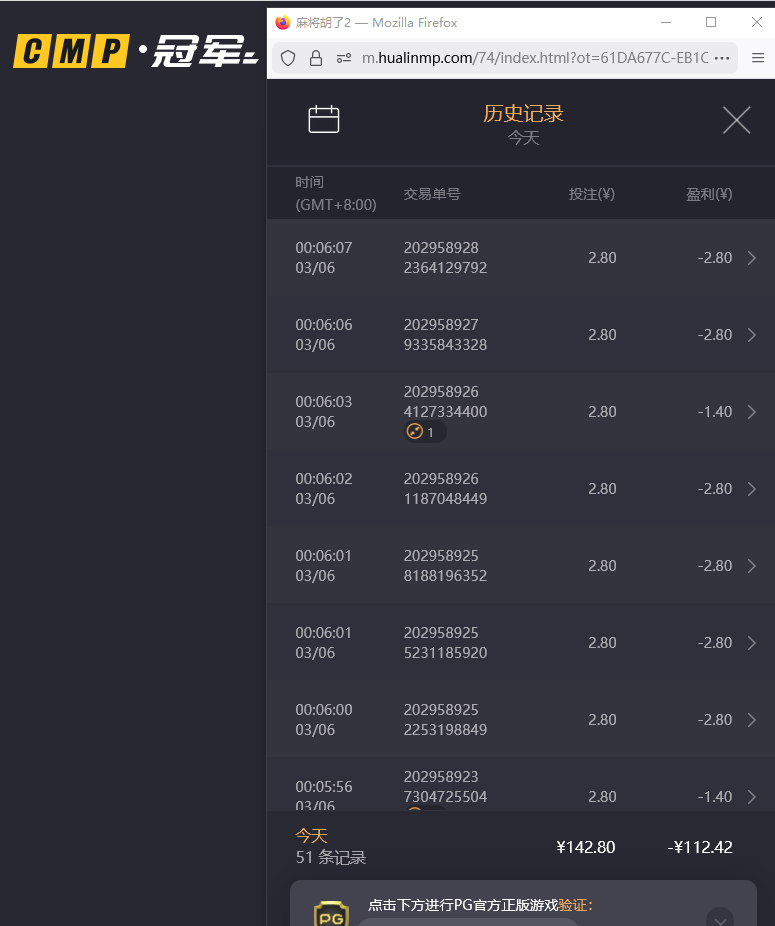Open the calendar date filter icon
The width and height of the screenshot is (775, 926).
[324, 120]
